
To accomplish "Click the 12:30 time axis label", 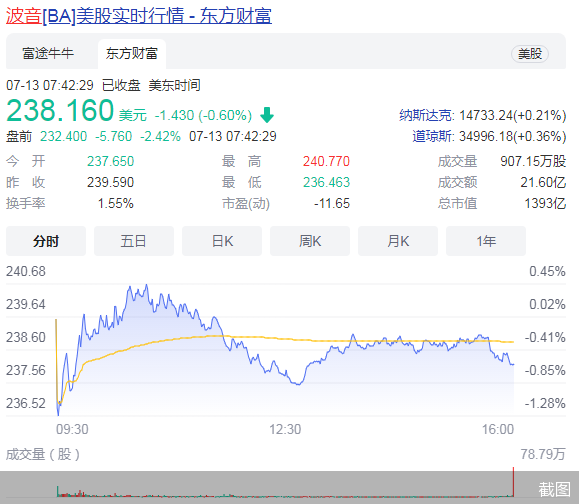I will (285, 429).
